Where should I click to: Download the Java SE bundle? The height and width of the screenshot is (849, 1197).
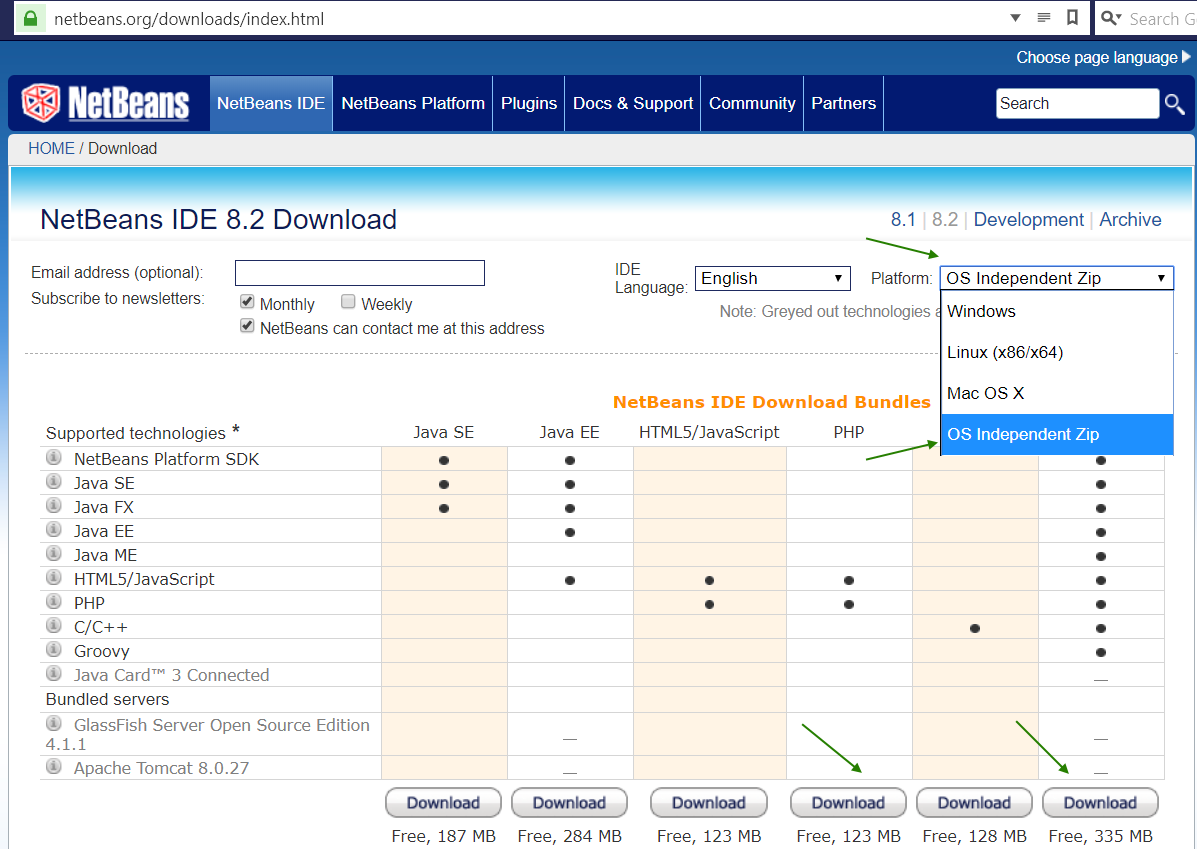[444, 802]
